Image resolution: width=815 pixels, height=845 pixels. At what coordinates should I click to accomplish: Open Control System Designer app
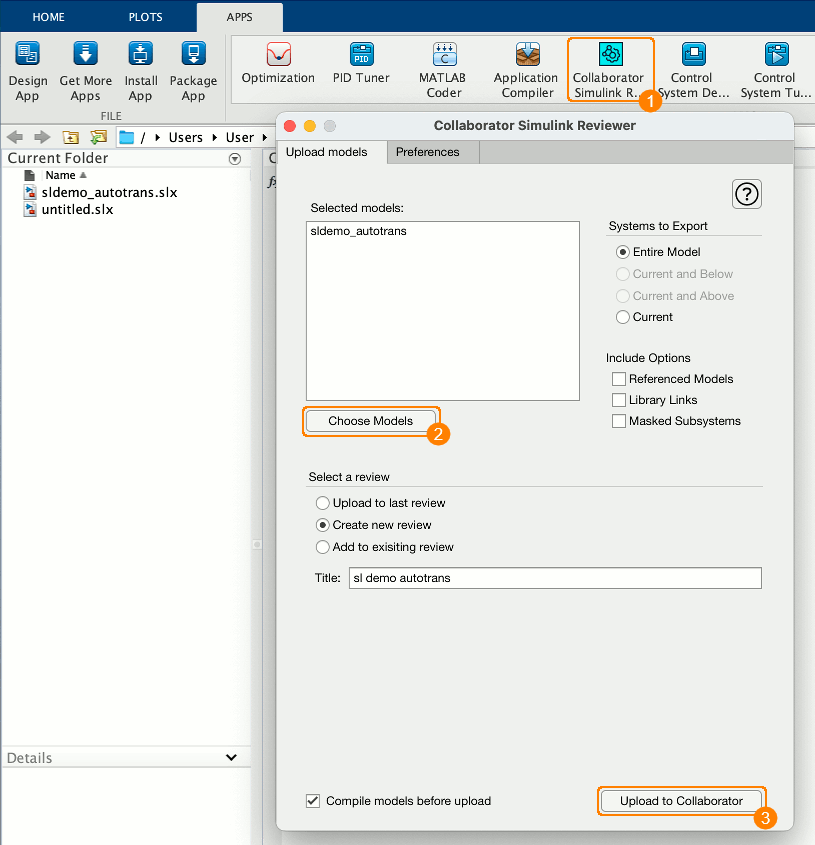coord(693,71)
